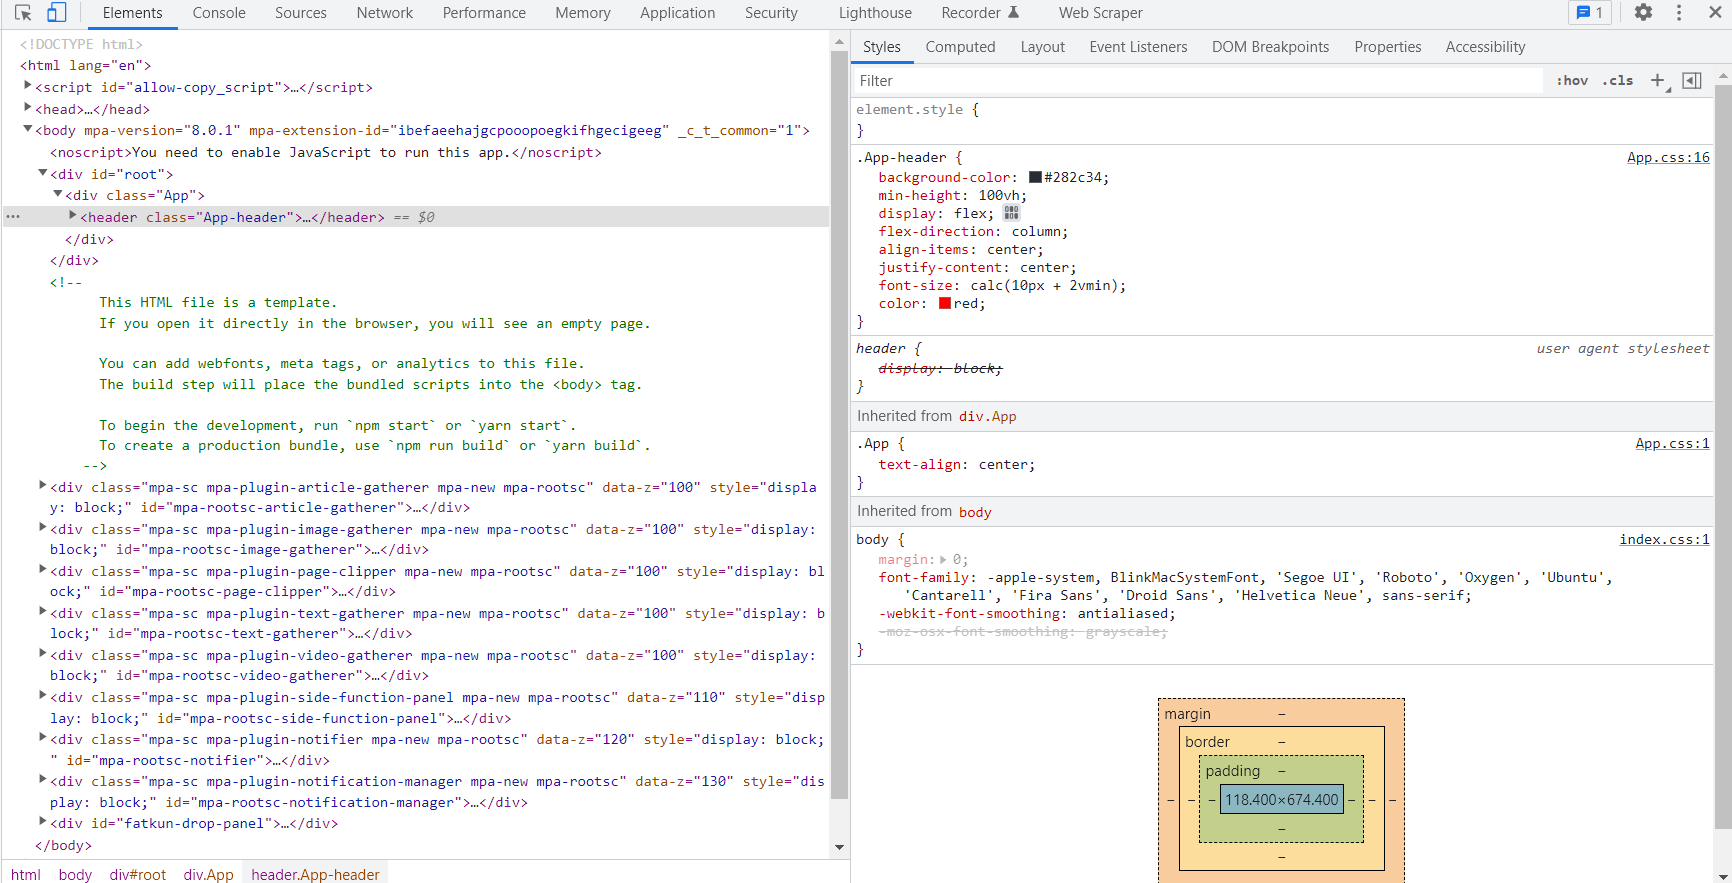1732x883 pixels.
Task: Expand the mpa-plugin-article-gatherer div
Action: [x=43, y=486]
